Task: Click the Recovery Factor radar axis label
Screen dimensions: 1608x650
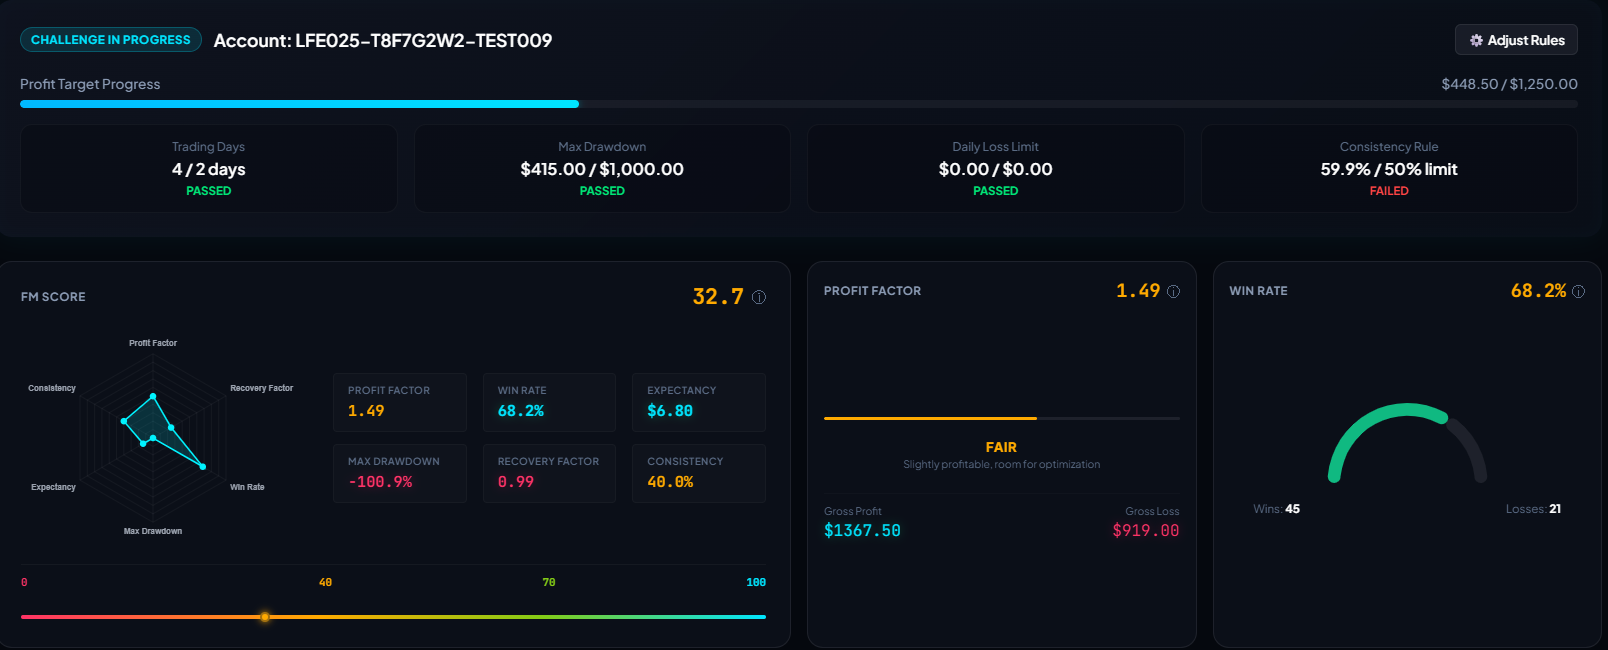Action: tap(262, 388)
